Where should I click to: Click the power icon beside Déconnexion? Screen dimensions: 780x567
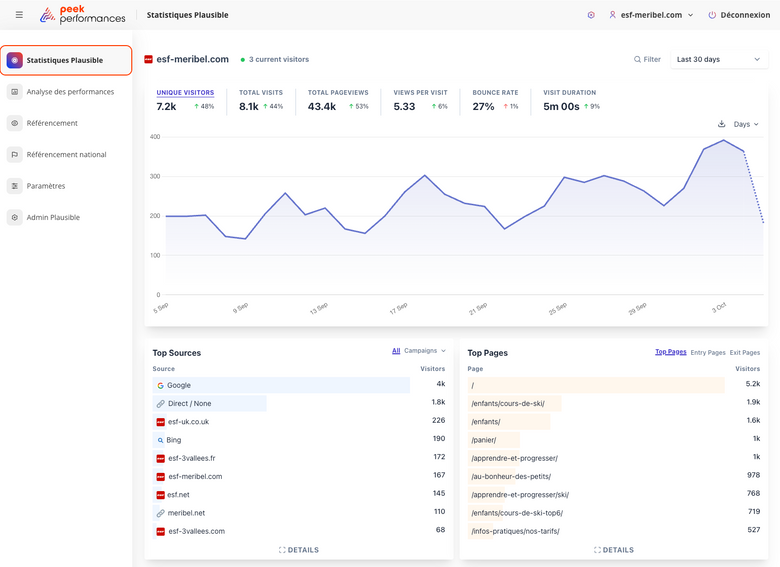(x=712, y=15)
